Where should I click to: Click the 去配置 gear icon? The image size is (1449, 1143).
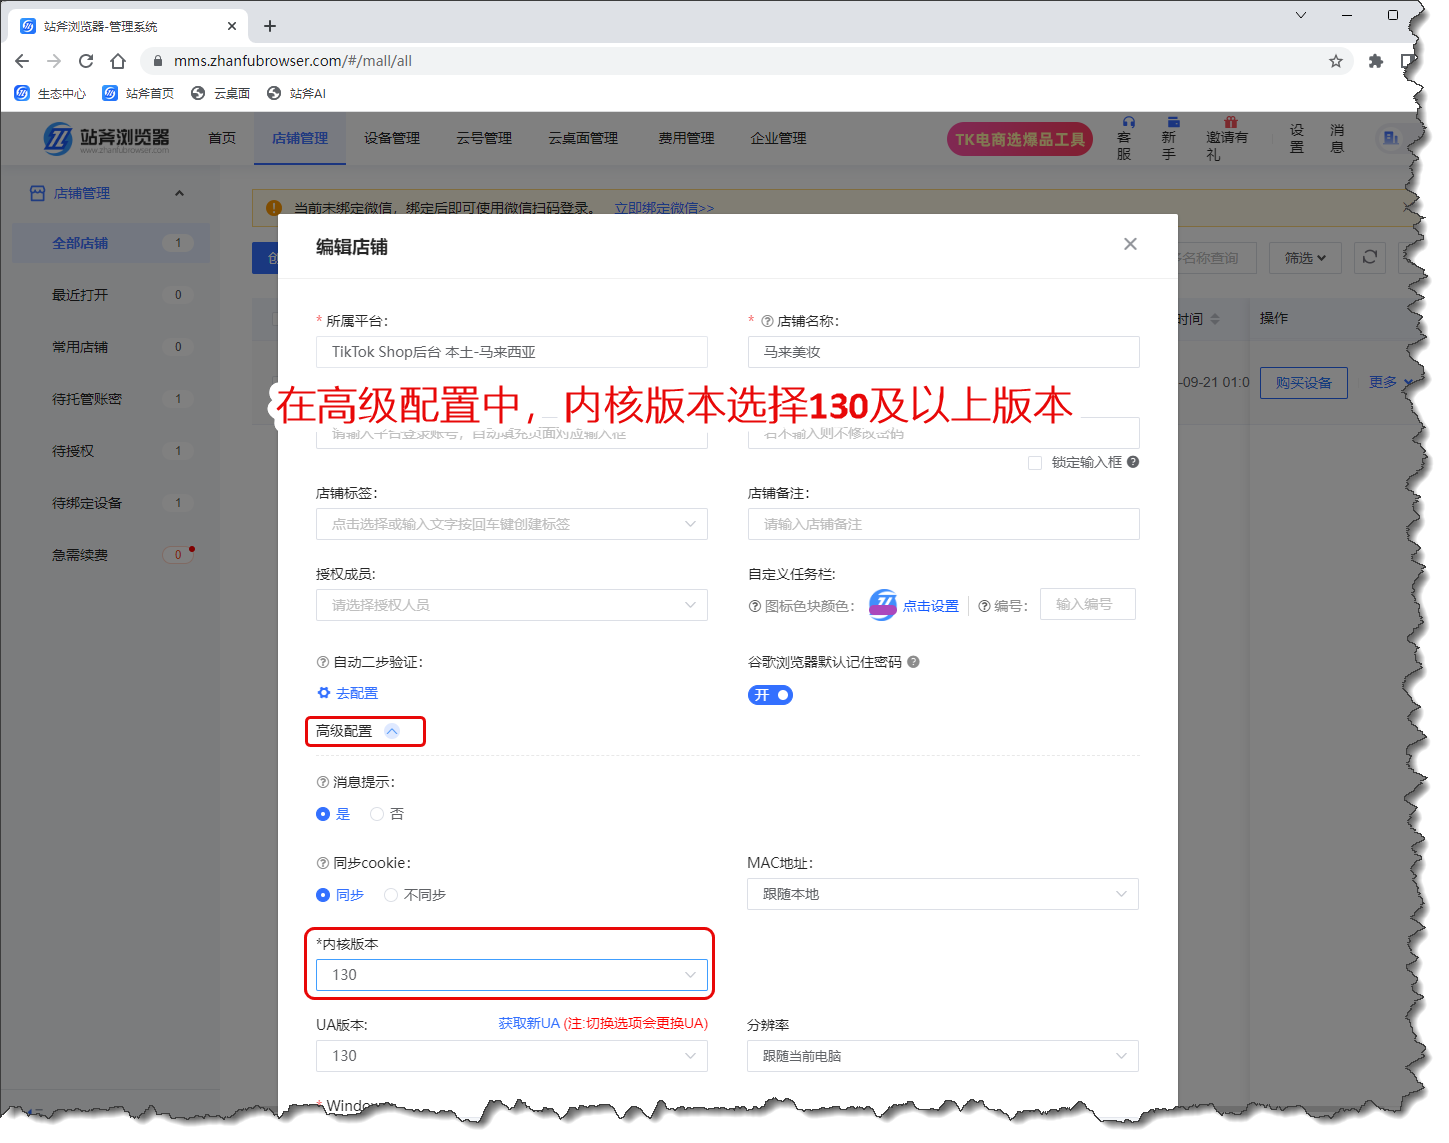(x=324, y=693)
